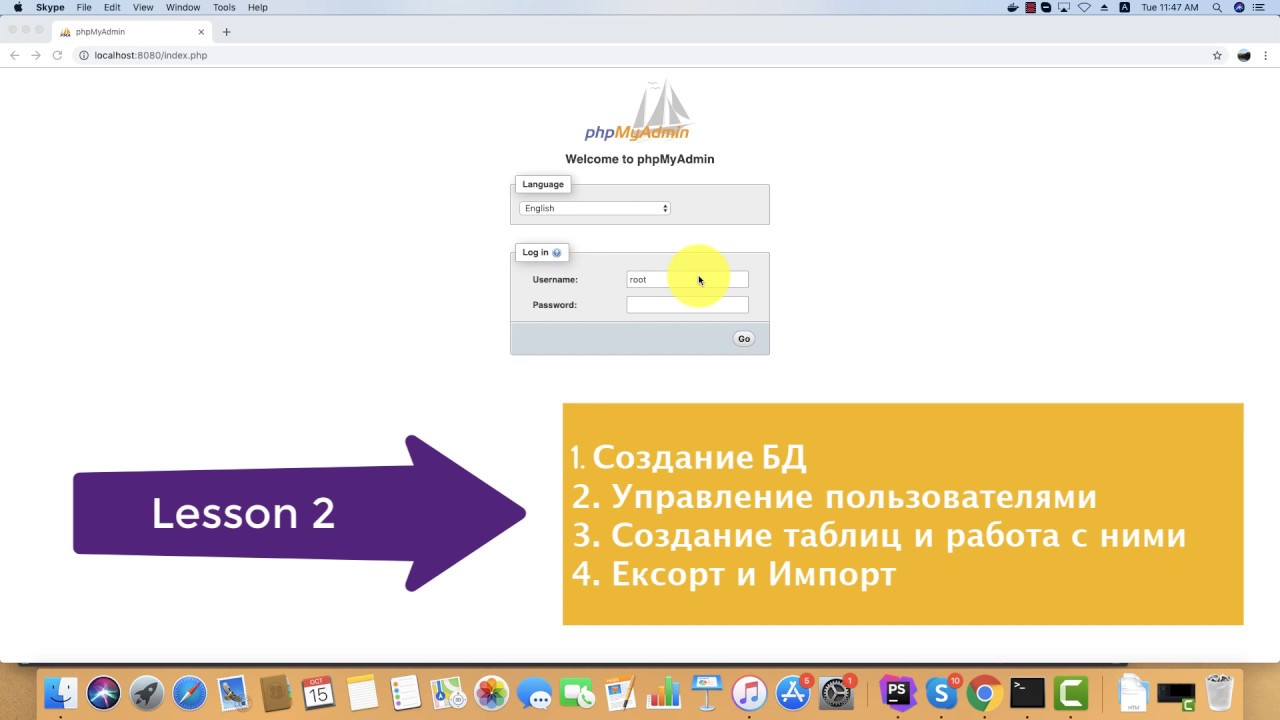1280x720 pixels.
Task: Click the Go login button
Action: [744, 339]
